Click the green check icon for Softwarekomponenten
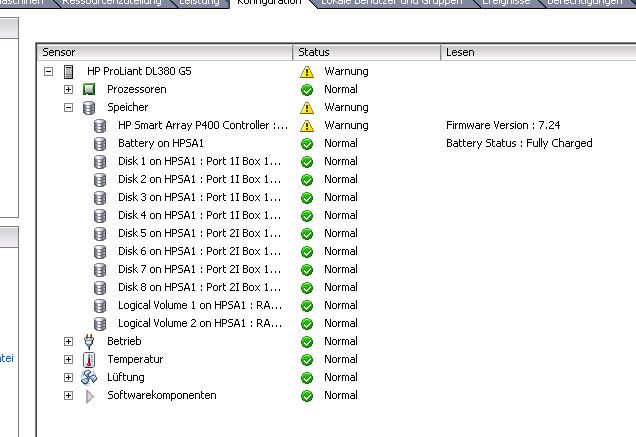 [307, 396]
